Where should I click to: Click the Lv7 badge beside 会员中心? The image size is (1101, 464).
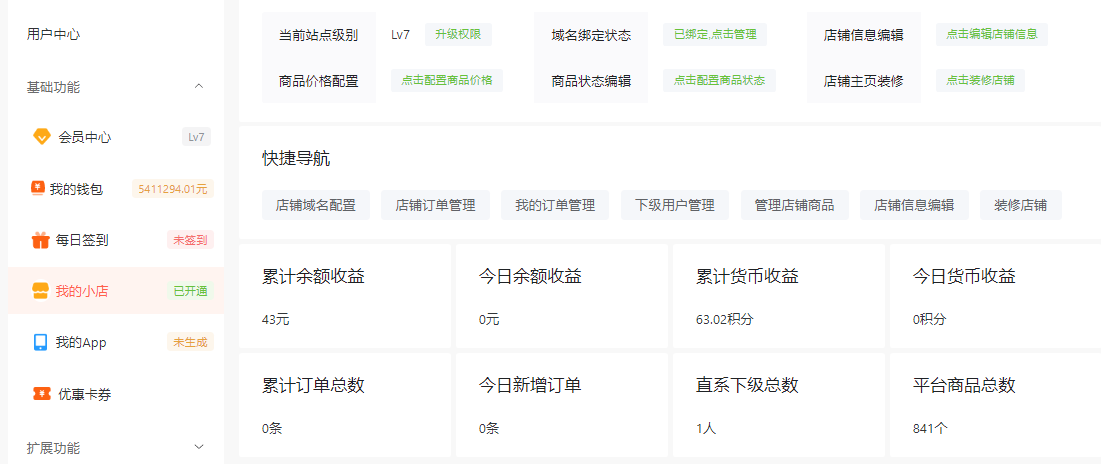[x=197, y=137]
